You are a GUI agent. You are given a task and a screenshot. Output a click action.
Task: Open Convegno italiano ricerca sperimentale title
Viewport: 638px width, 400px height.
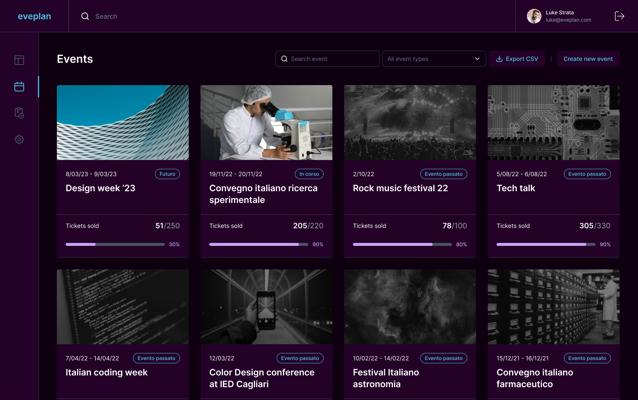pos(263,194)
